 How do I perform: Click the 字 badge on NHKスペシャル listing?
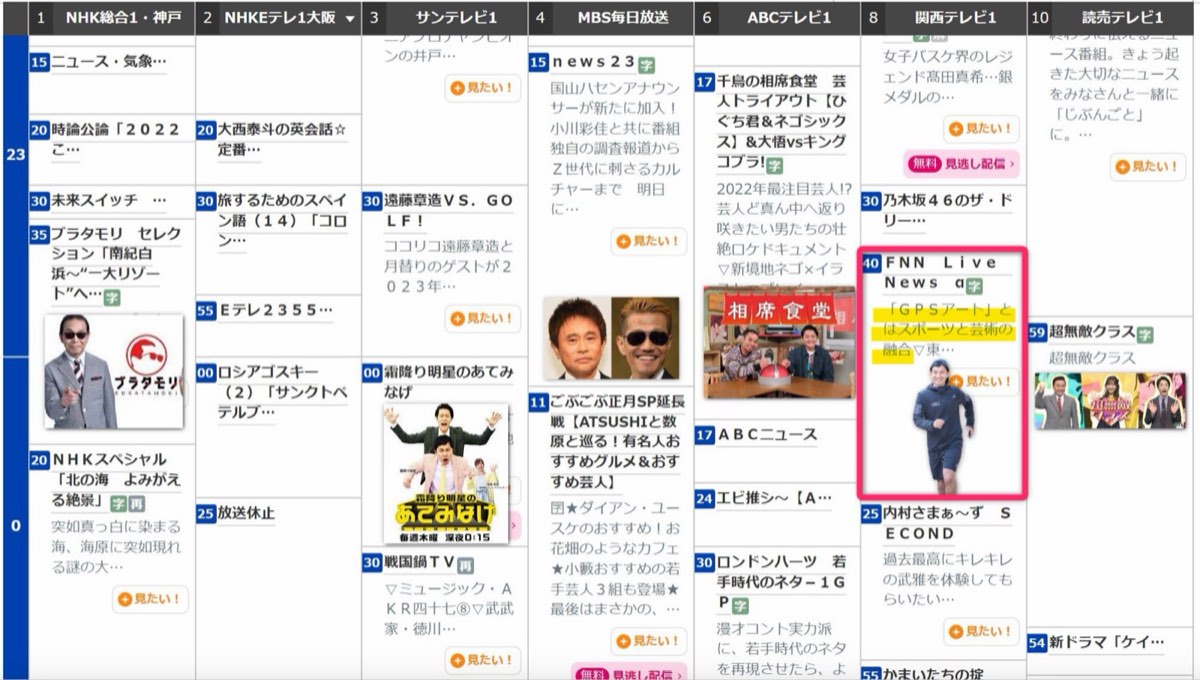pyautogui.click(x=118, y=504)
